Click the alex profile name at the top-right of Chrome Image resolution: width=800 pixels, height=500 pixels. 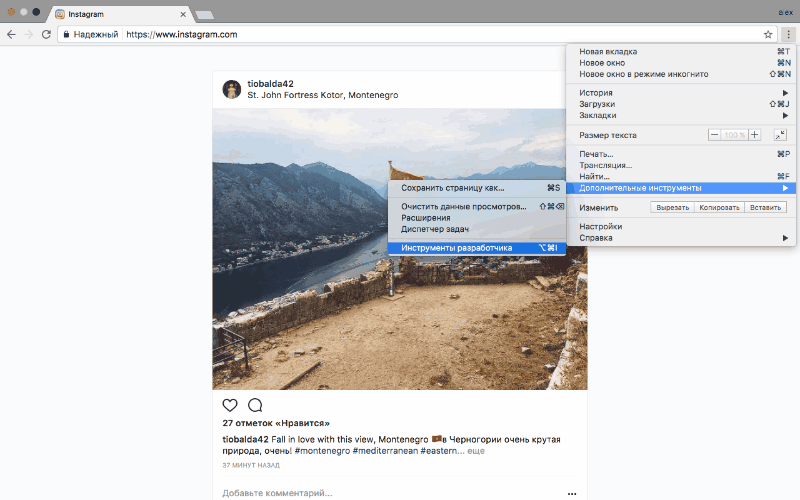point(785,12)
